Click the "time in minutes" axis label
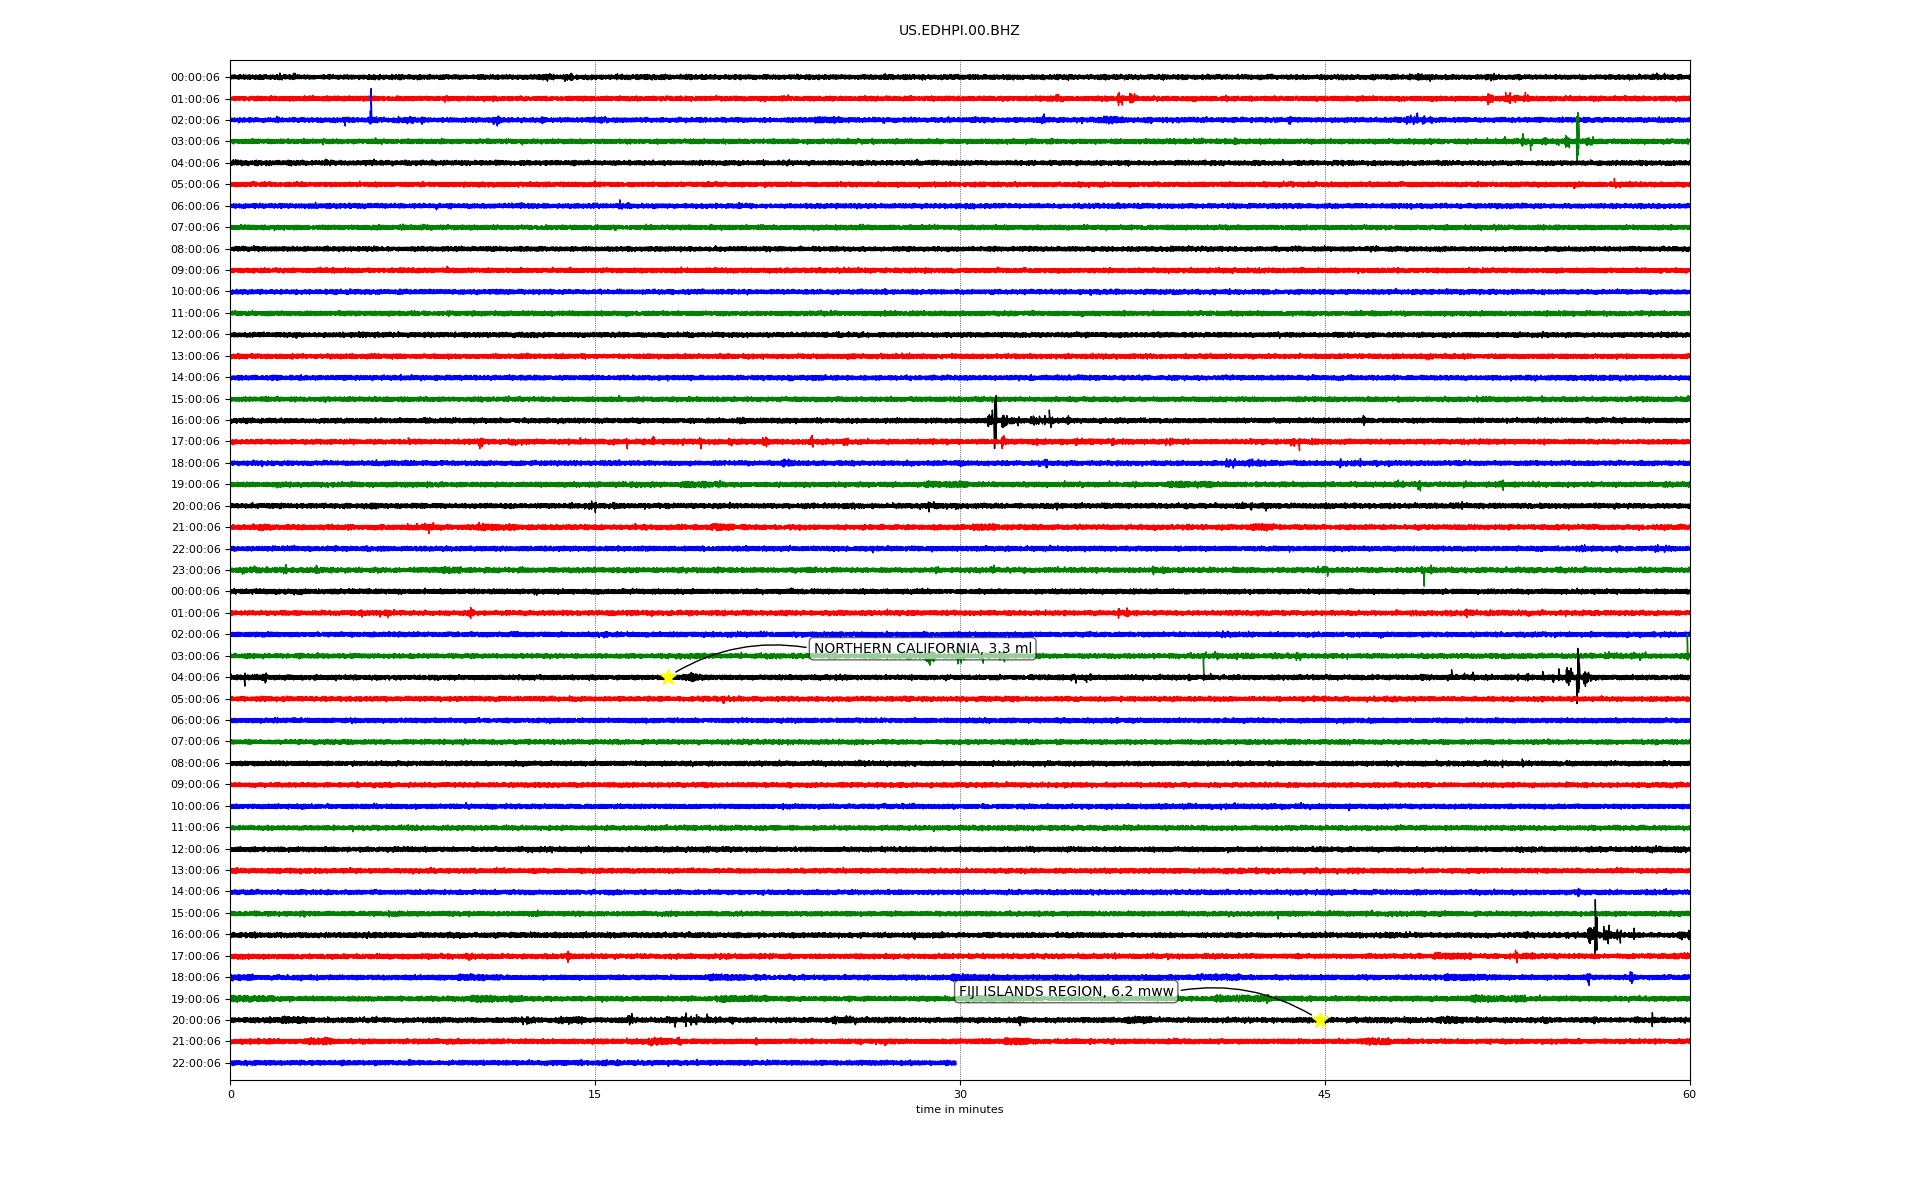Image resolution: width=1920 pixels, height=1200 pixels. (x=959, y=1110)
